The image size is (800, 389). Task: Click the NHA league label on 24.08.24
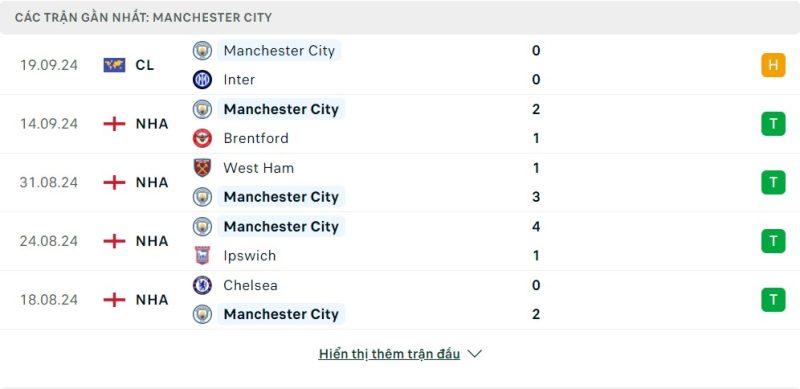[152, 241]
